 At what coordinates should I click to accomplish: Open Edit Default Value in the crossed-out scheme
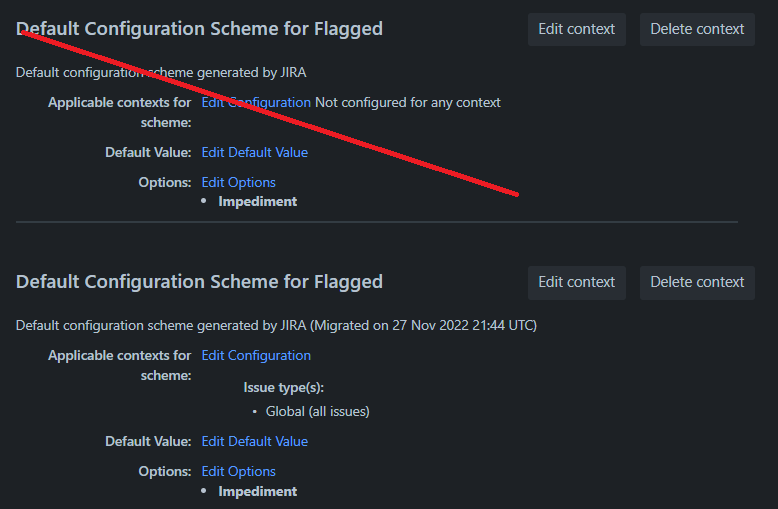click(255, 152)
